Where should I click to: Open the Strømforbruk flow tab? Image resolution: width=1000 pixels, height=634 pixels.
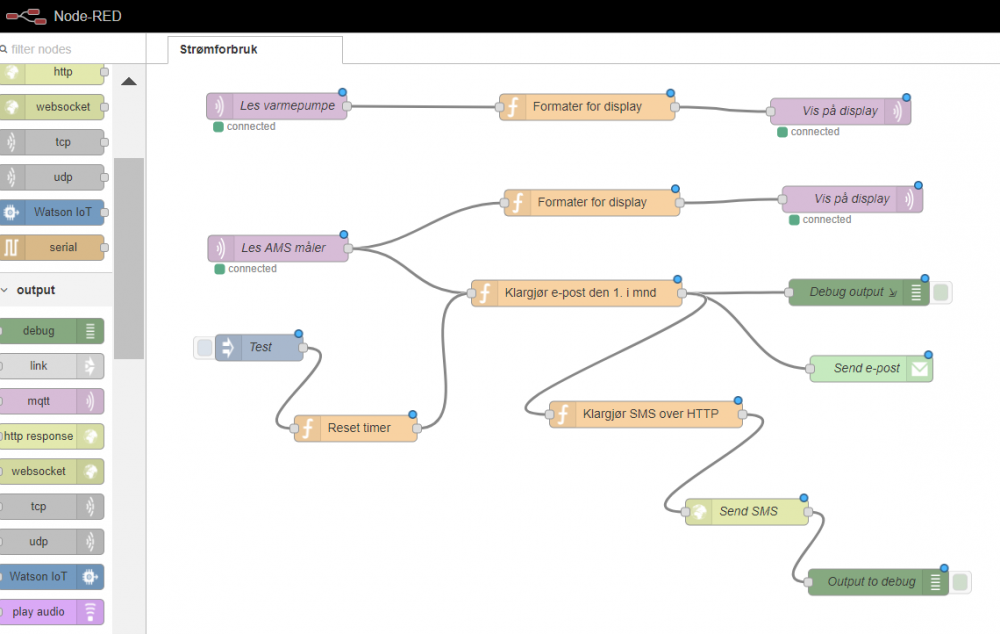219,49
